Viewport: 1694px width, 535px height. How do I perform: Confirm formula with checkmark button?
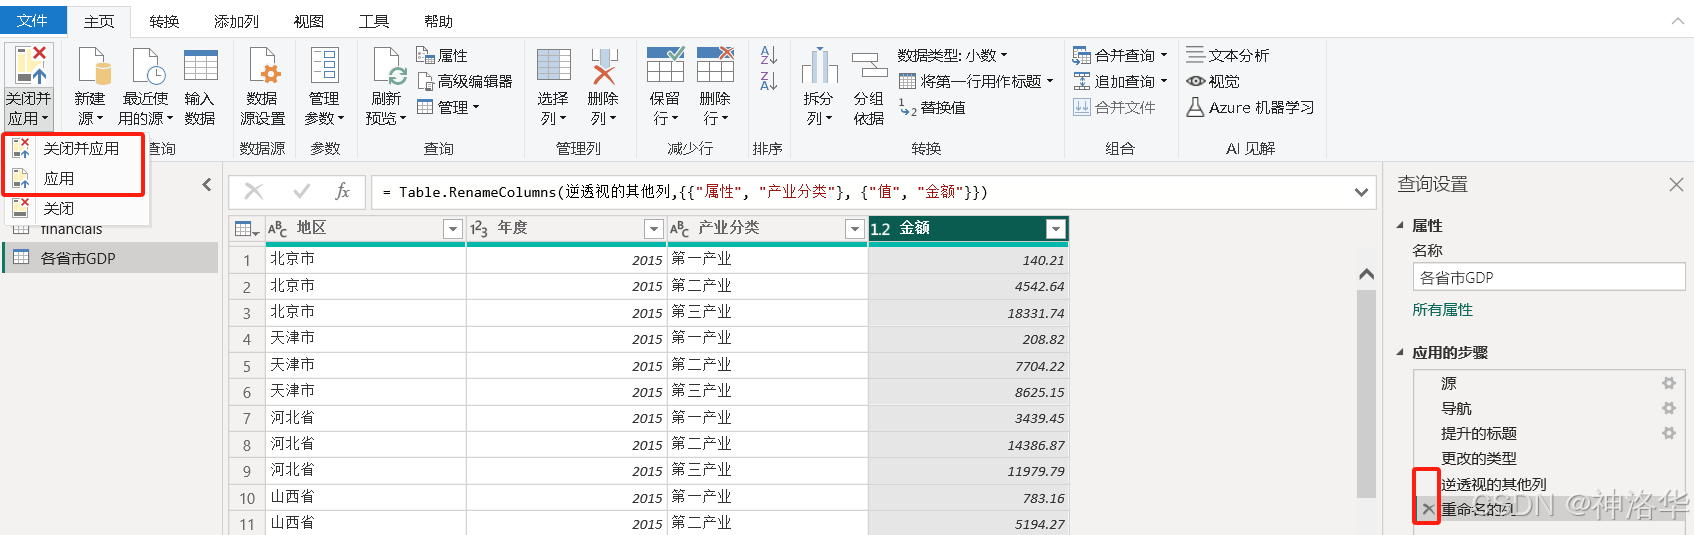point(301,191)
